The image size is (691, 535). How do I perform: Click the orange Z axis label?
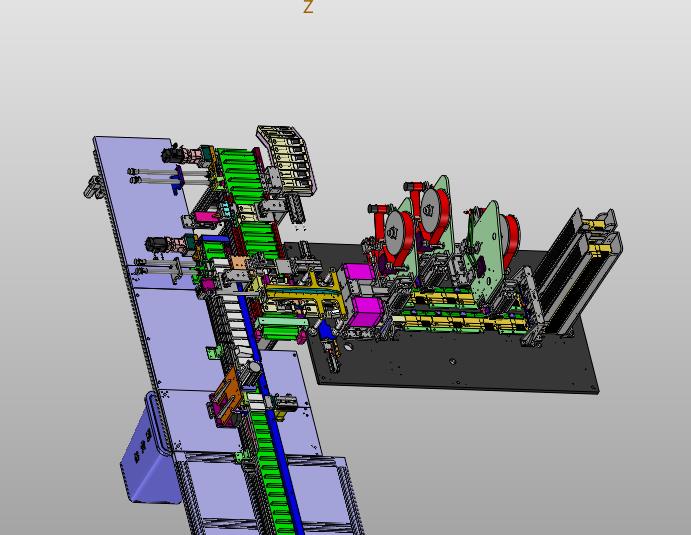point(308,7)
